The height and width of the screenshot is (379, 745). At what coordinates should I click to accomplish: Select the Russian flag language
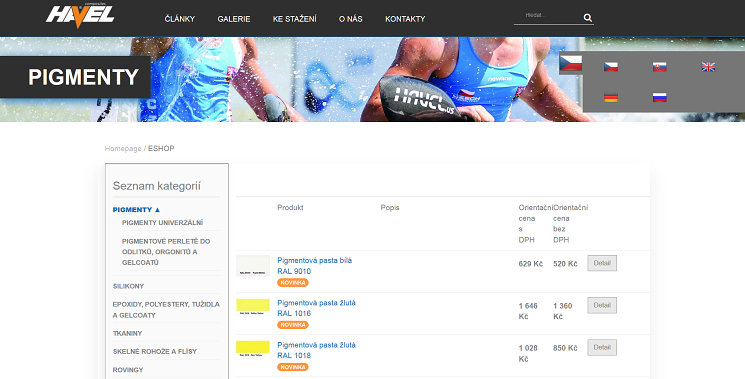[659, 98]
